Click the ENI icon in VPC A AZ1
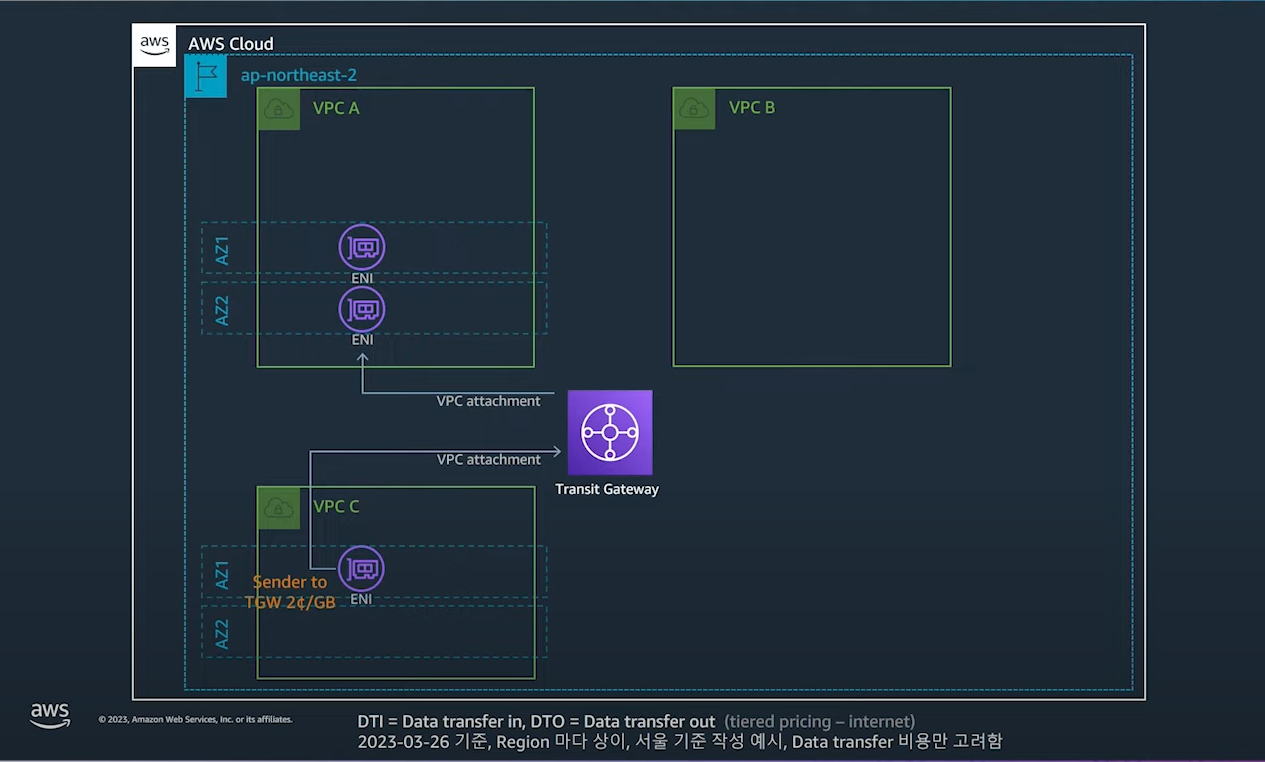The height and width of the screenshot is (762, 1265). click(362, 247)
